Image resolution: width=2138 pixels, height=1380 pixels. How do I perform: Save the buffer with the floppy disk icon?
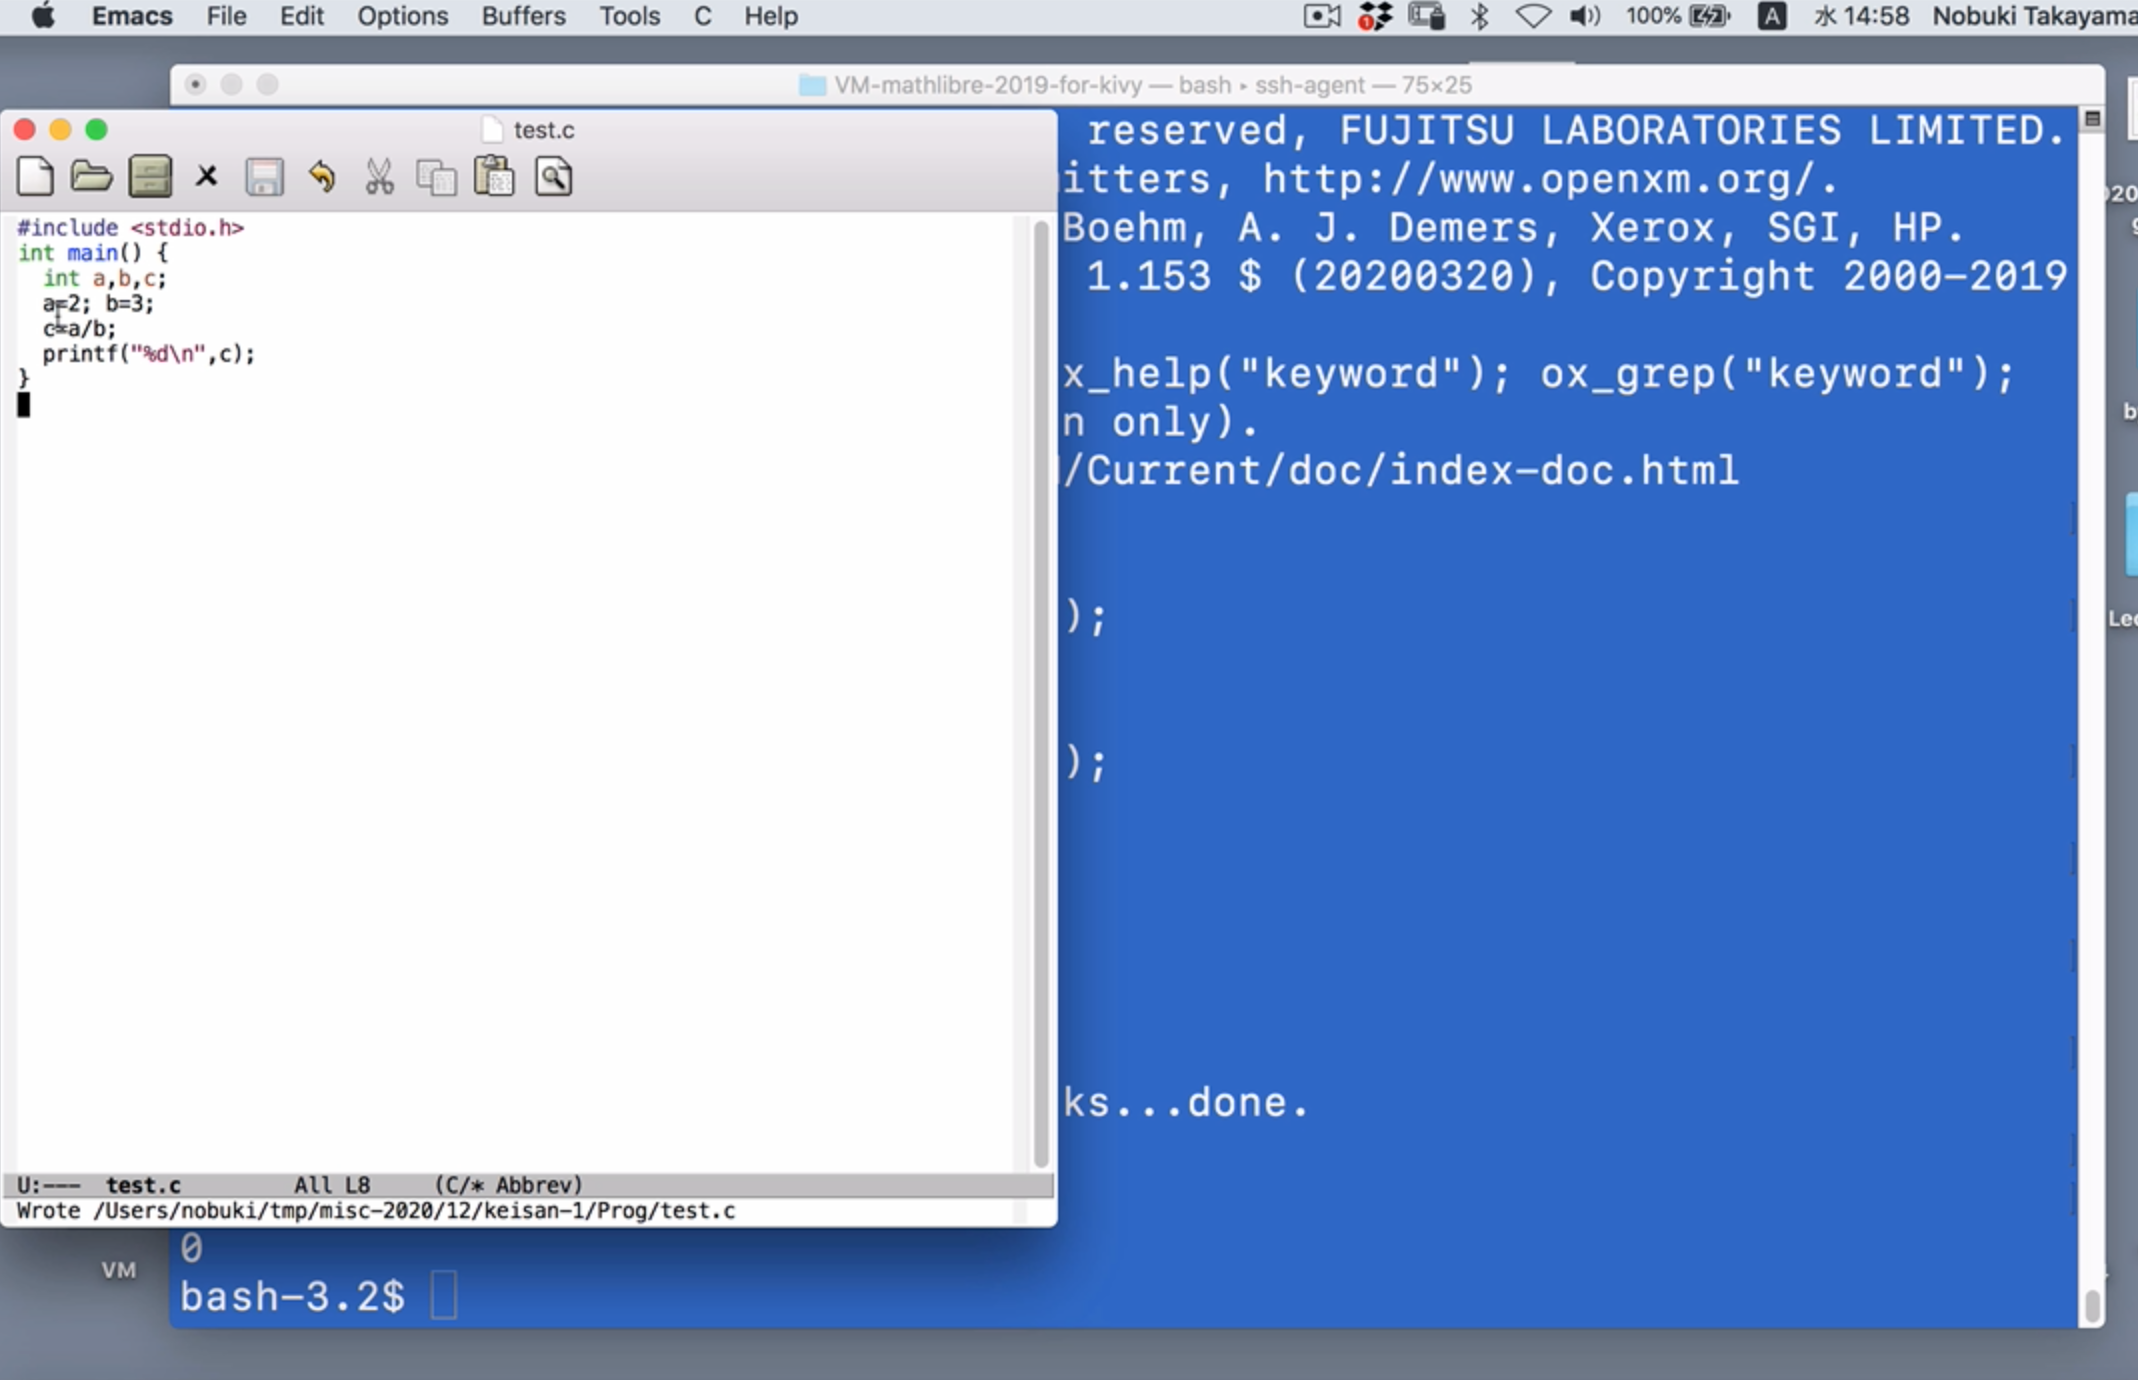(x=264, y=177)
